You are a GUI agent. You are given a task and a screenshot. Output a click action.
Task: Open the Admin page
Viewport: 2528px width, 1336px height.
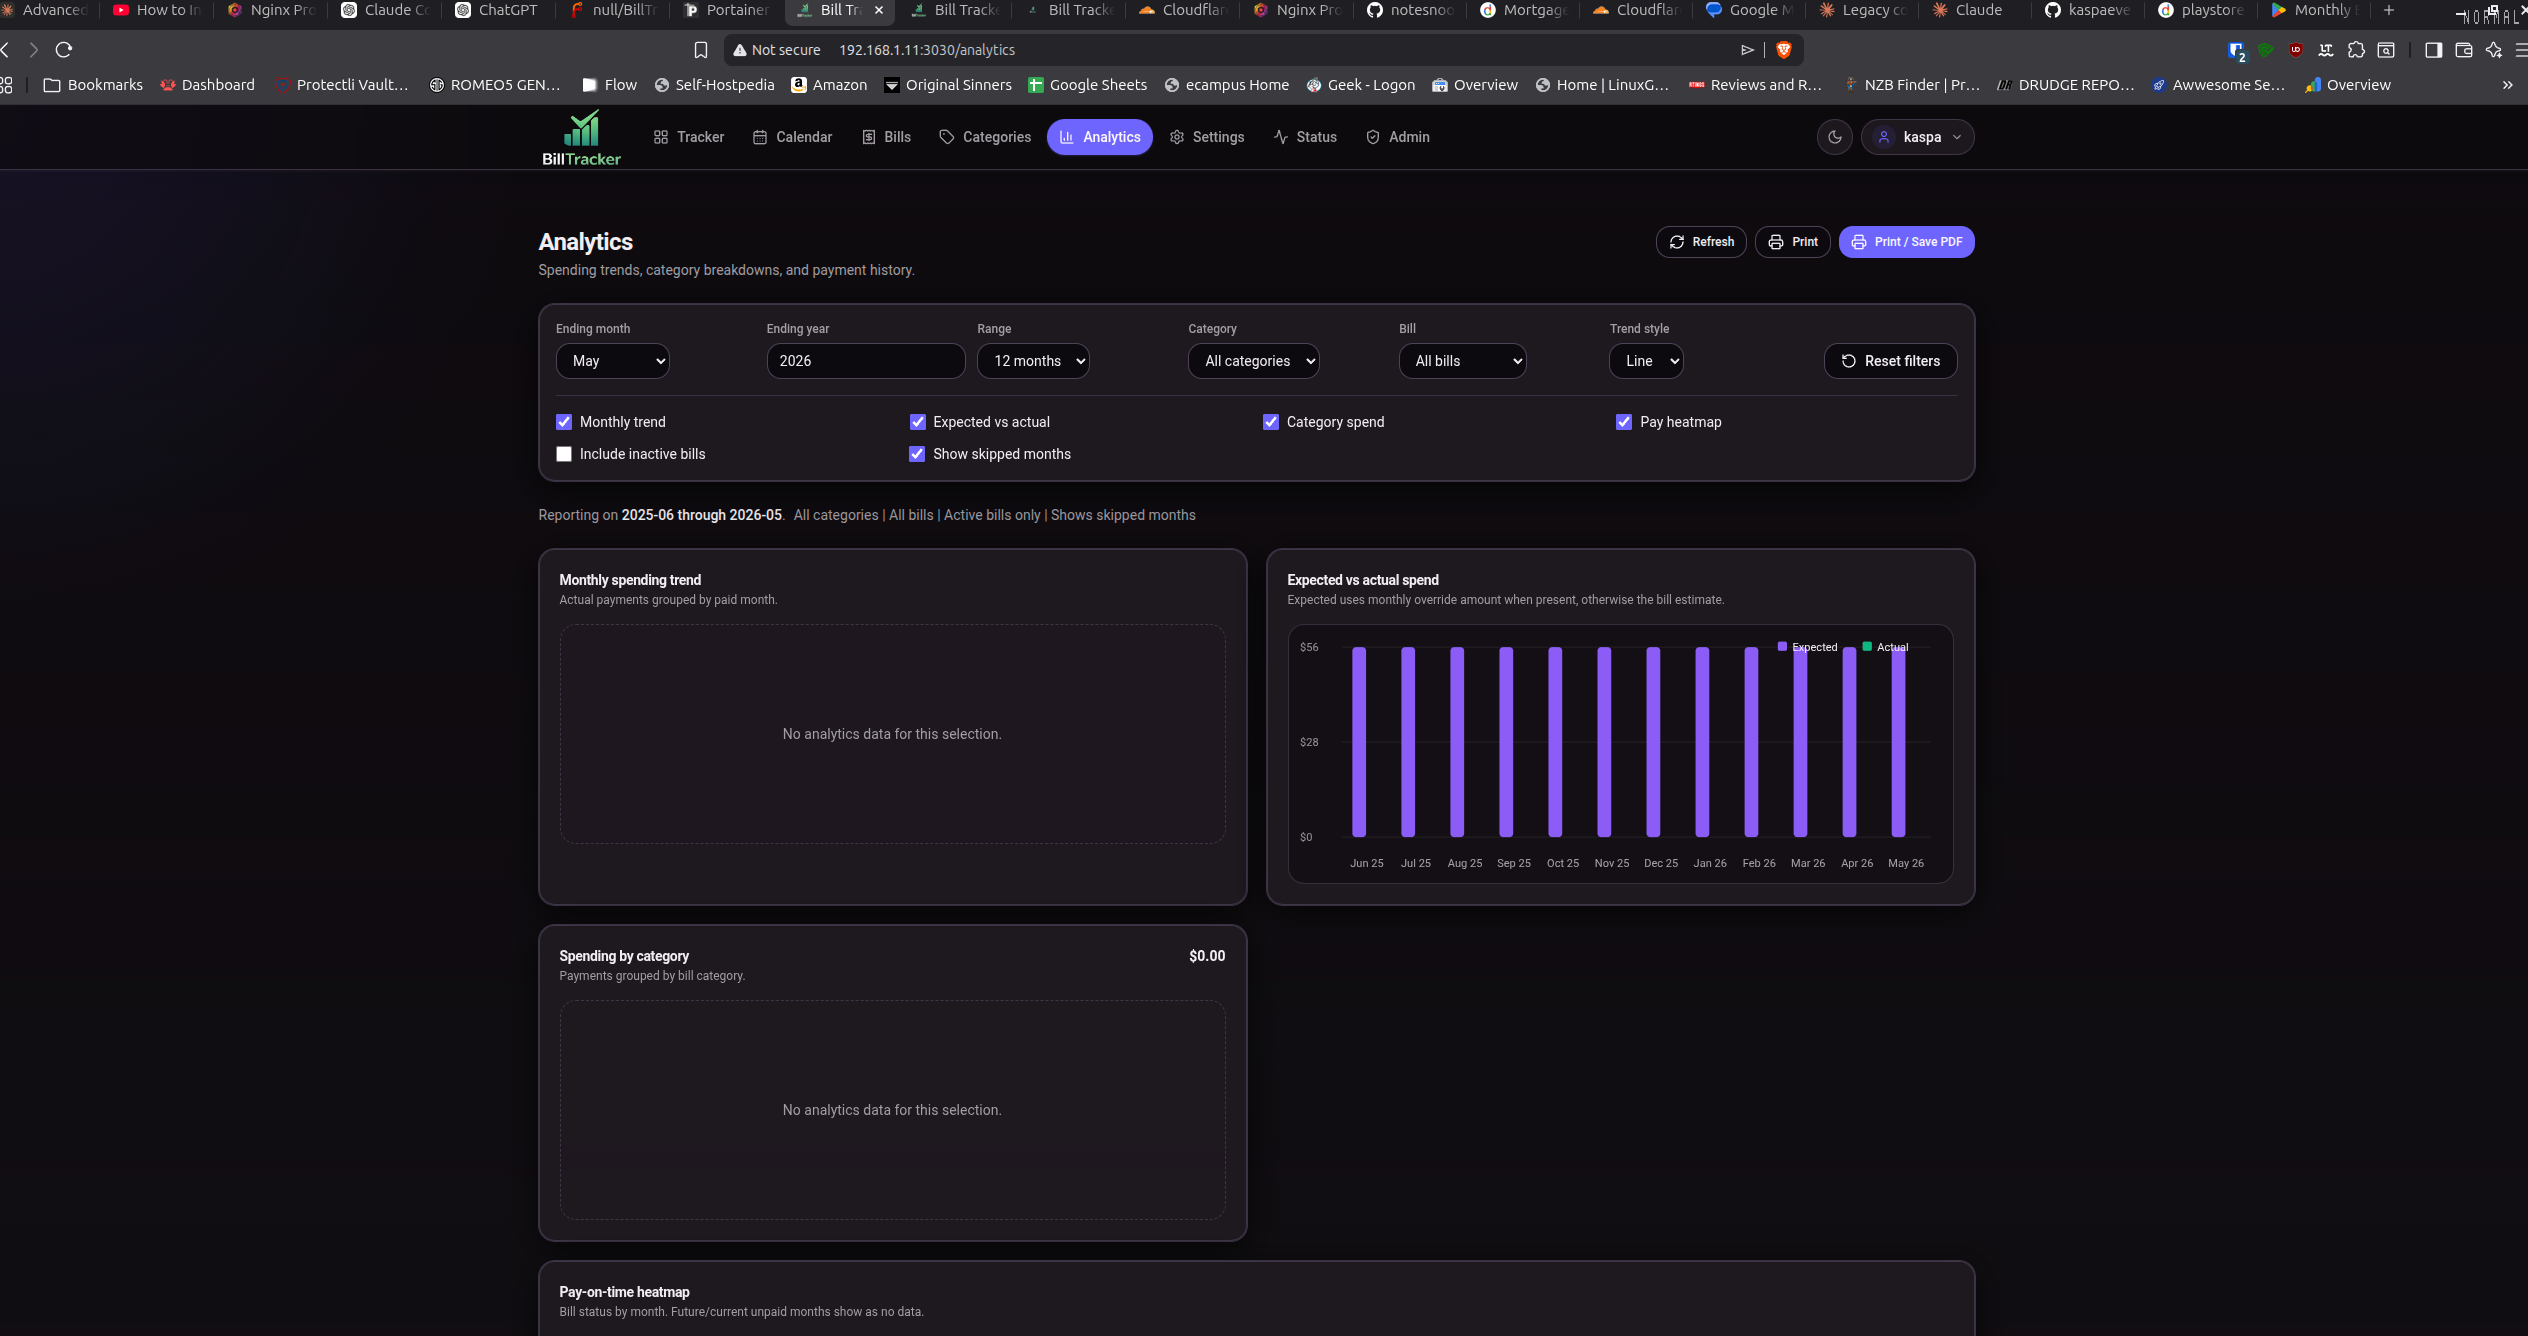click(x=1398, y=137)
